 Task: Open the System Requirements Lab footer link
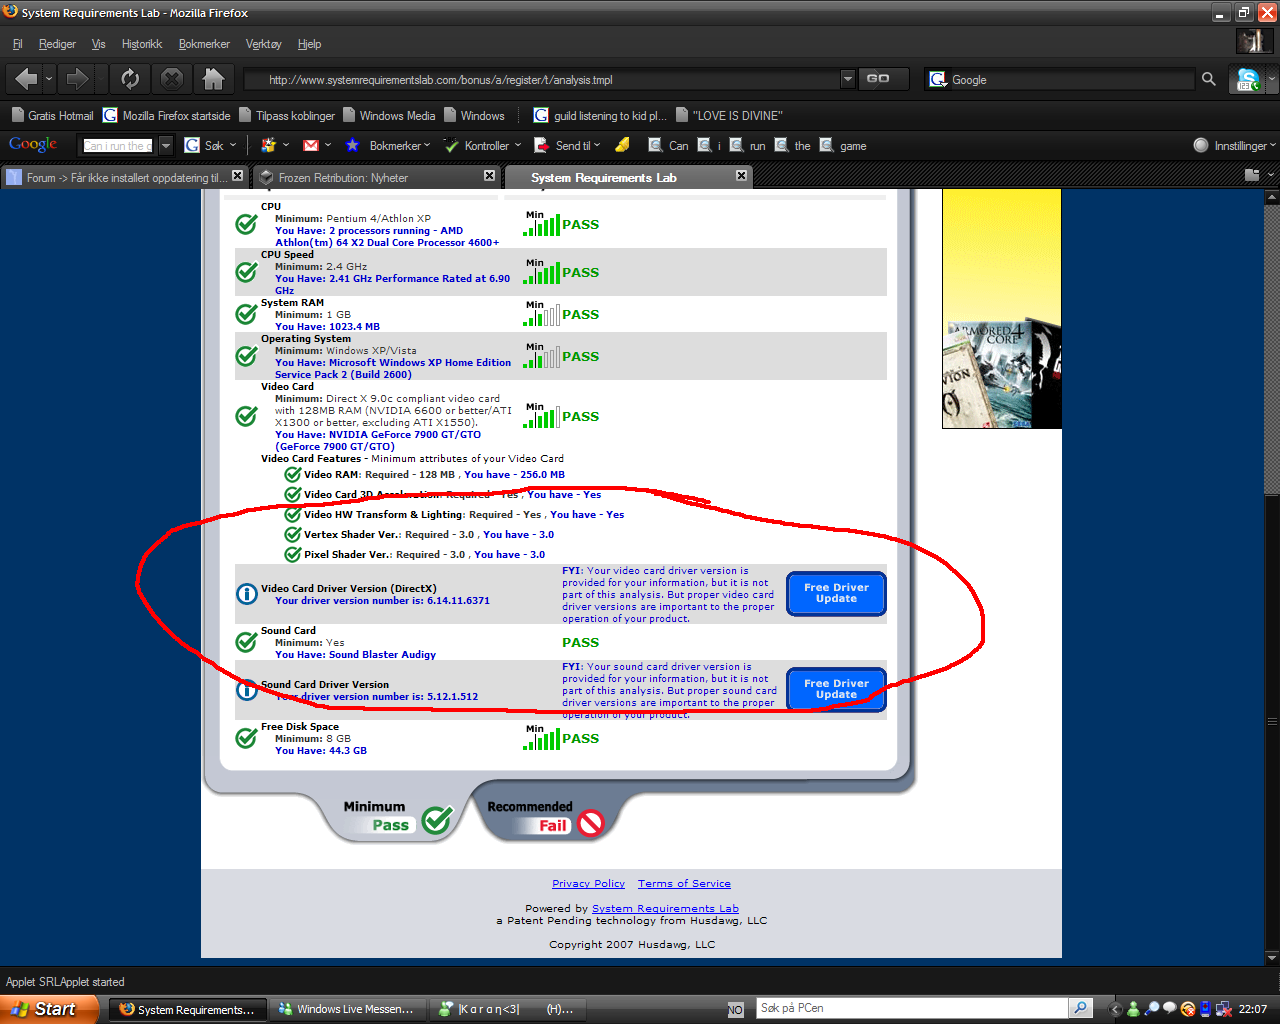[665, 908]
